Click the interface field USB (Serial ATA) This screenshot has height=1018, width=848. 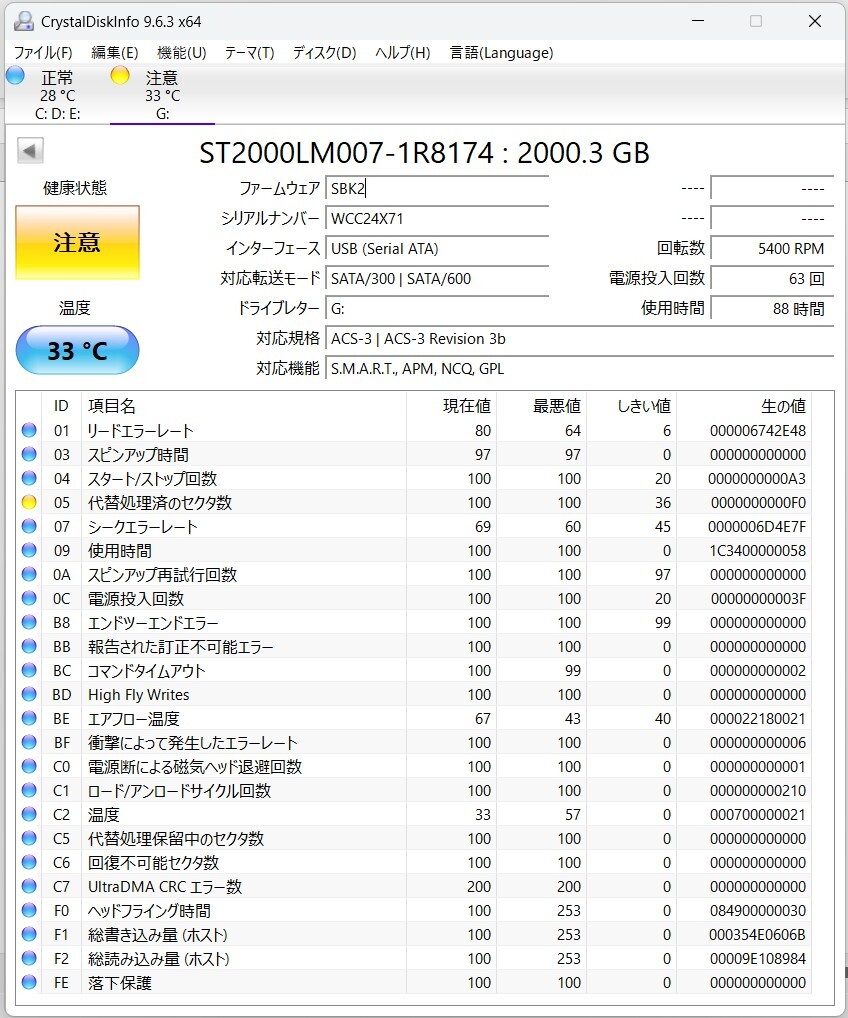pyautogui.click(x=437, y=249)
